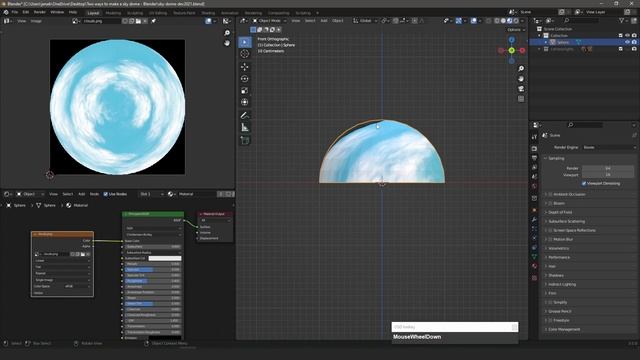Open the Slot 1 material slot dropdown
640x360 pixels.
(x=151, y=194)
